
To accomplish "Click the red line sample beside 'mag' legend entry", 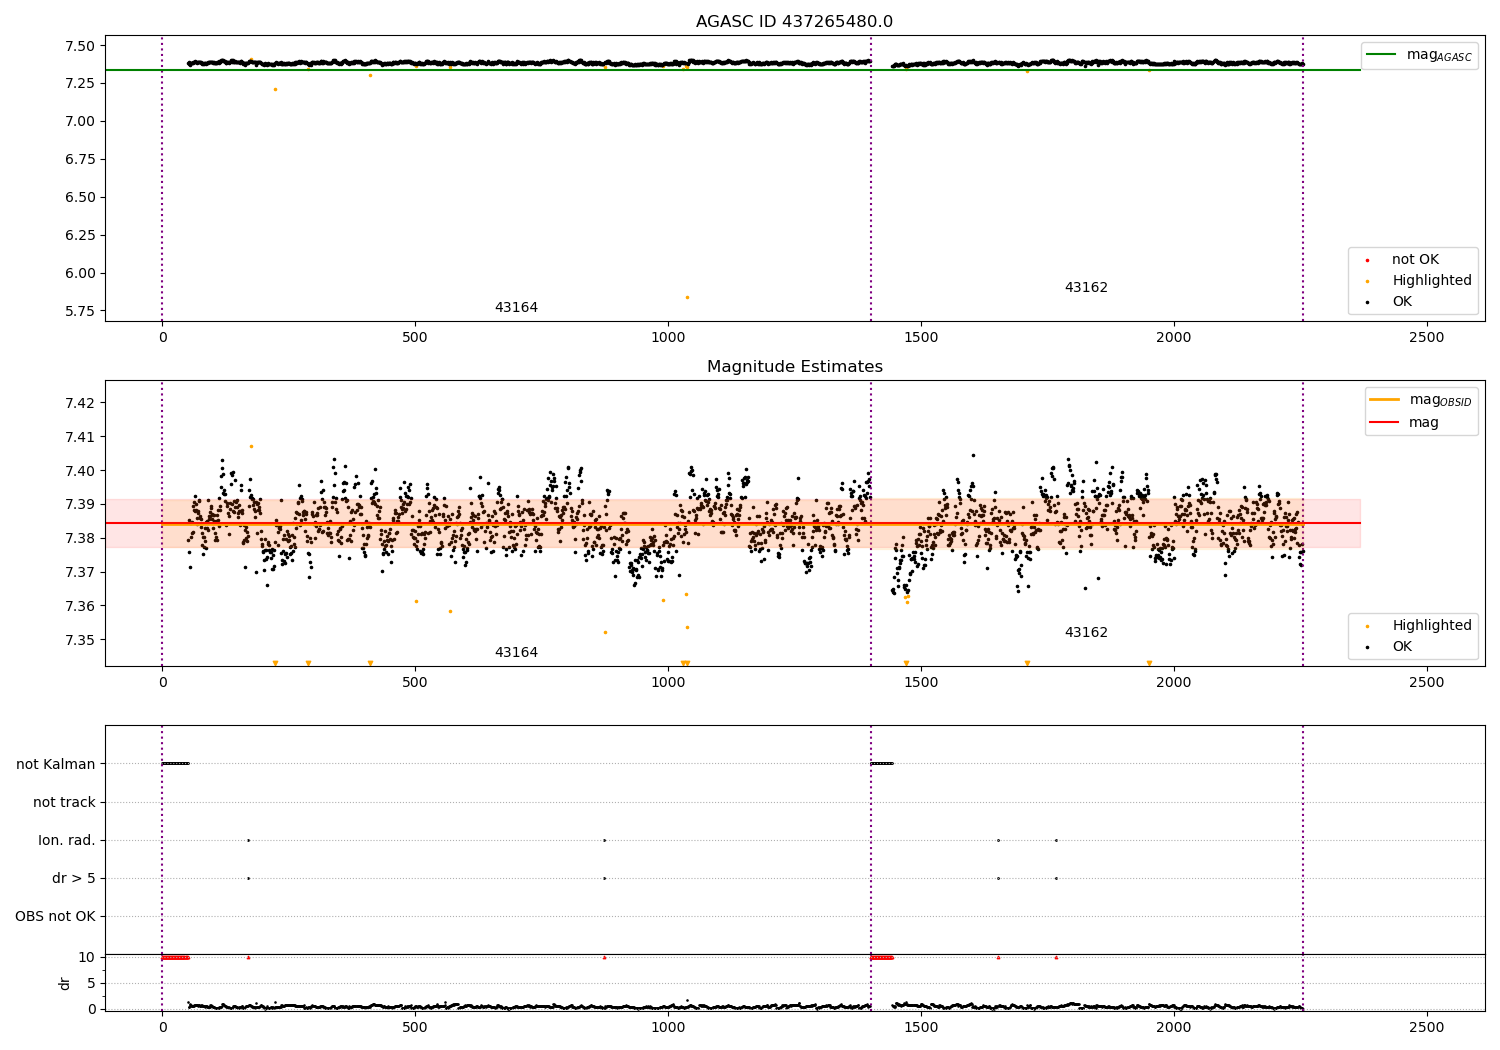I will (1385, 423).
